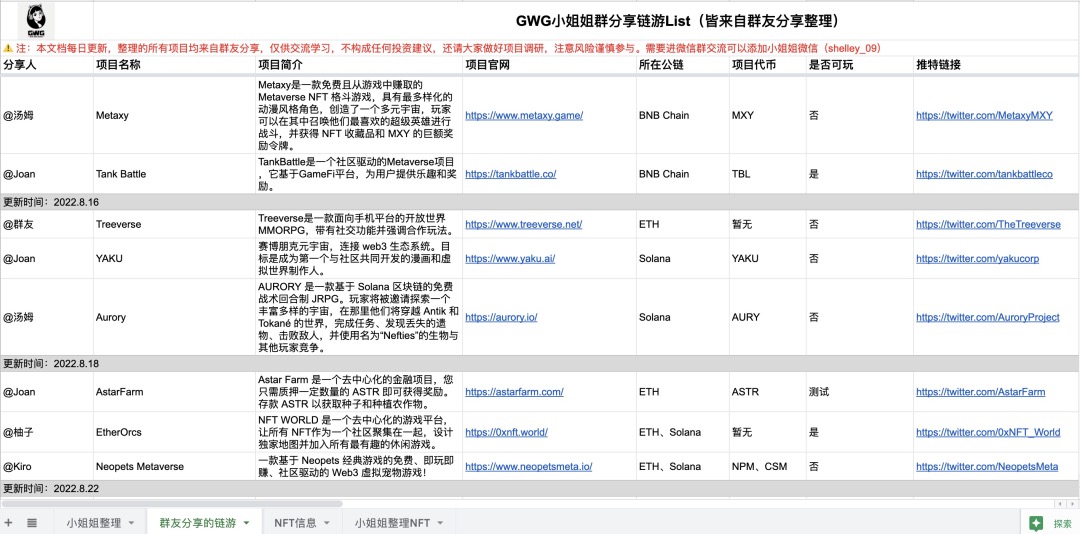This screenshot has width=1080, height=534.
Task: Select the AstarFarm project name cell
Action: pyautogui.click(x=174, y=392)
